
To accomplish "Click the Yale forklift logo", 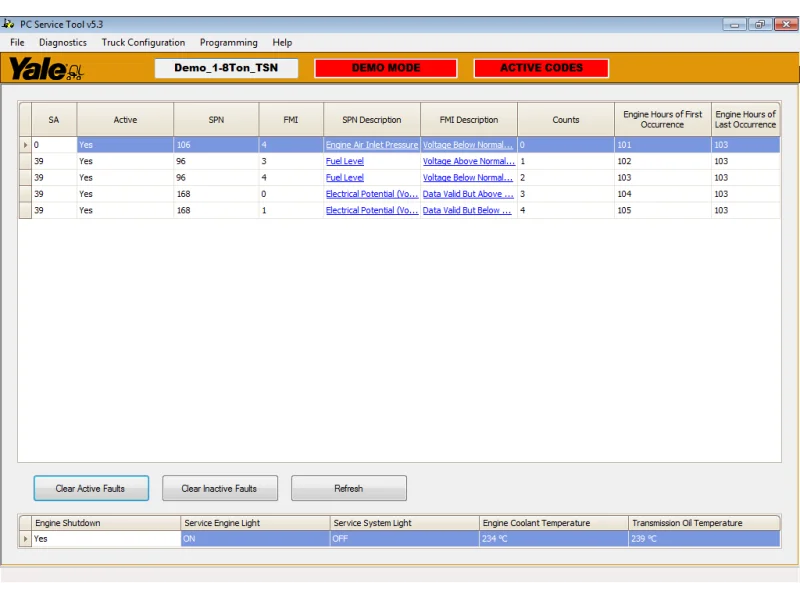I will coord(46,68).
